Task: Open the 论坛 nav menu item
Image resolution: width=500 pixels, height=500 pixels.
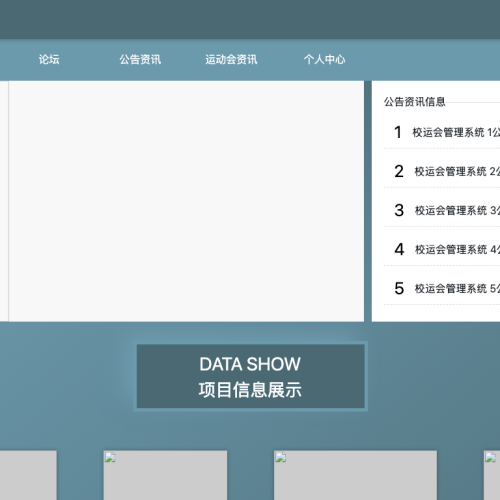Action: click(x=49, y=59)
